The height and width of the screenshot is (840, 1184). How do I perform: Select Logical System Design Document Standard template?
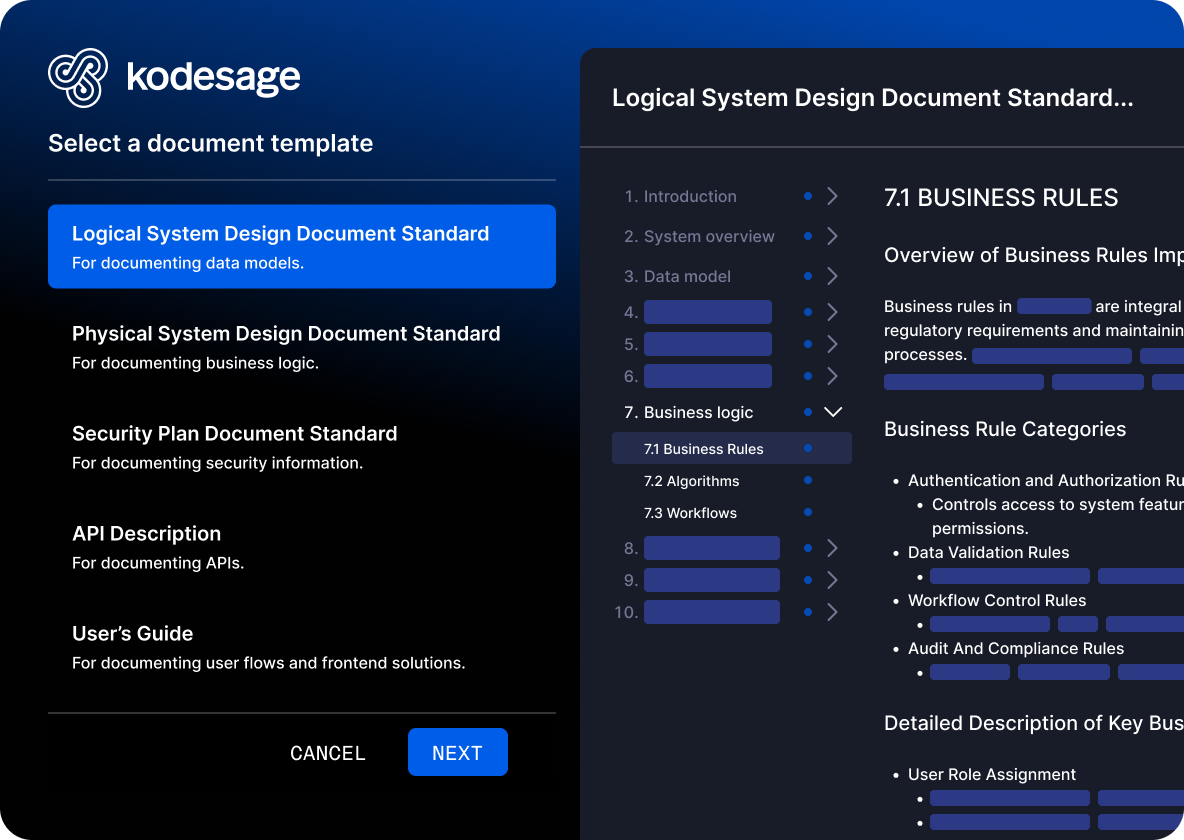coord(301,246)
